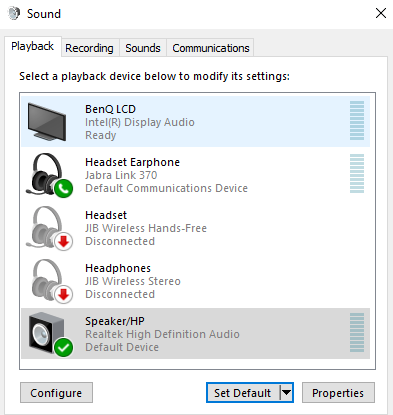Viewport: 393px width, 415px height.
Task: Click the Headset Earphone volume level meter
Action: pyautogui.click(x=357, y=174)
